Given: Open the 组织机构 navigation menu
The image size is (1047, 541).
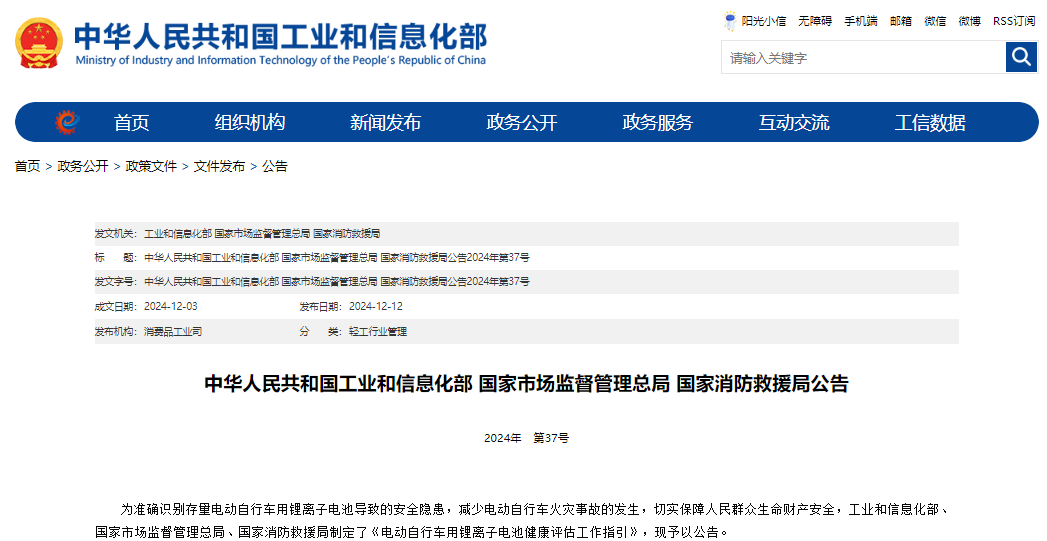Looking at the screenshot, I should 249,123.
